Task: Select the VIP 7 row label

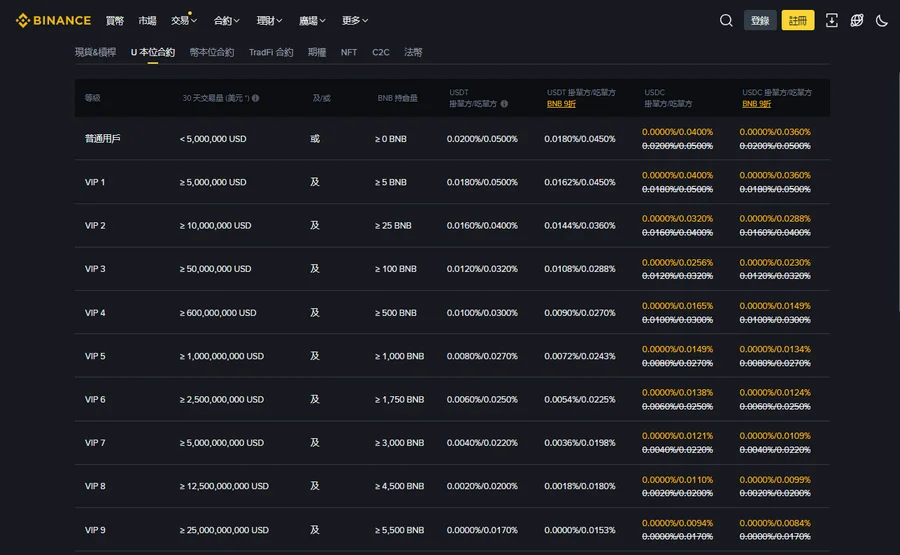Action: point(95,443)
